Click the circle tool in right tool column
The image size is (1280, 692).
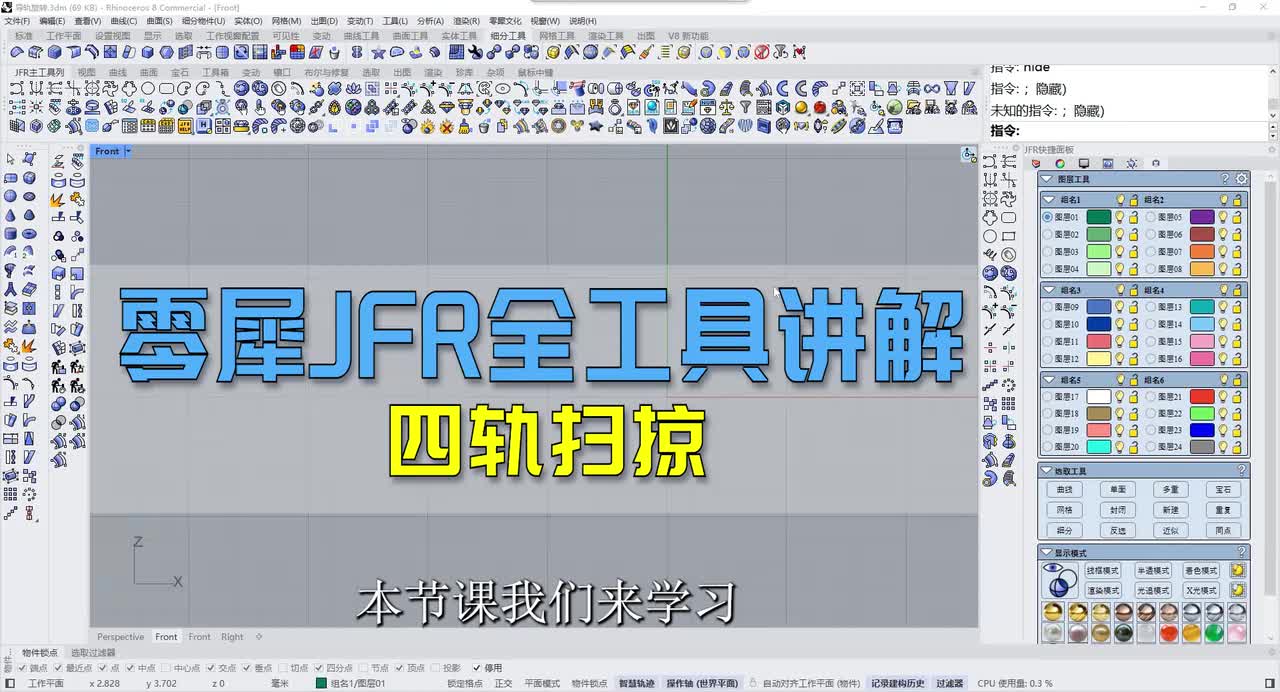(990, 236)
